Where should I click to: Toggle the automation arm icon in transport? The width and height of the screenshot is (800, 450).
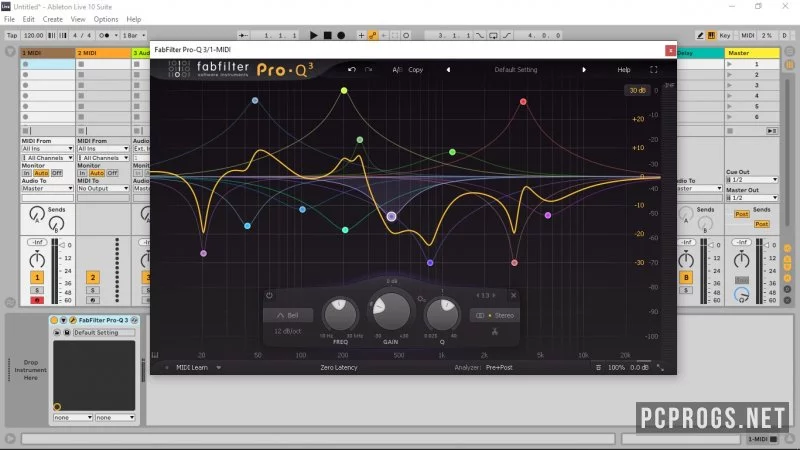tap(373, 35)
